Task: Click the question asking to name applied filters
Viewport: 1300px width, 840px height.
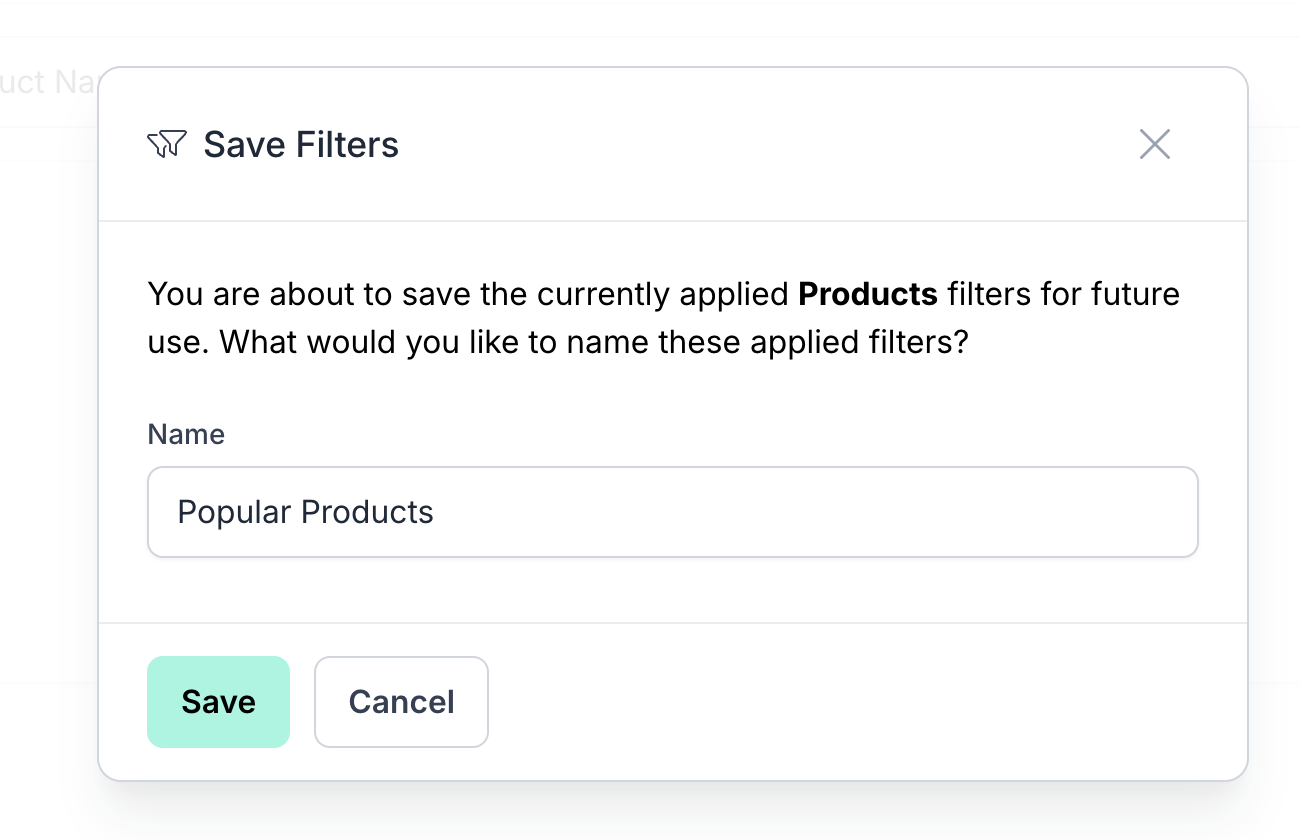Action: 594,343
